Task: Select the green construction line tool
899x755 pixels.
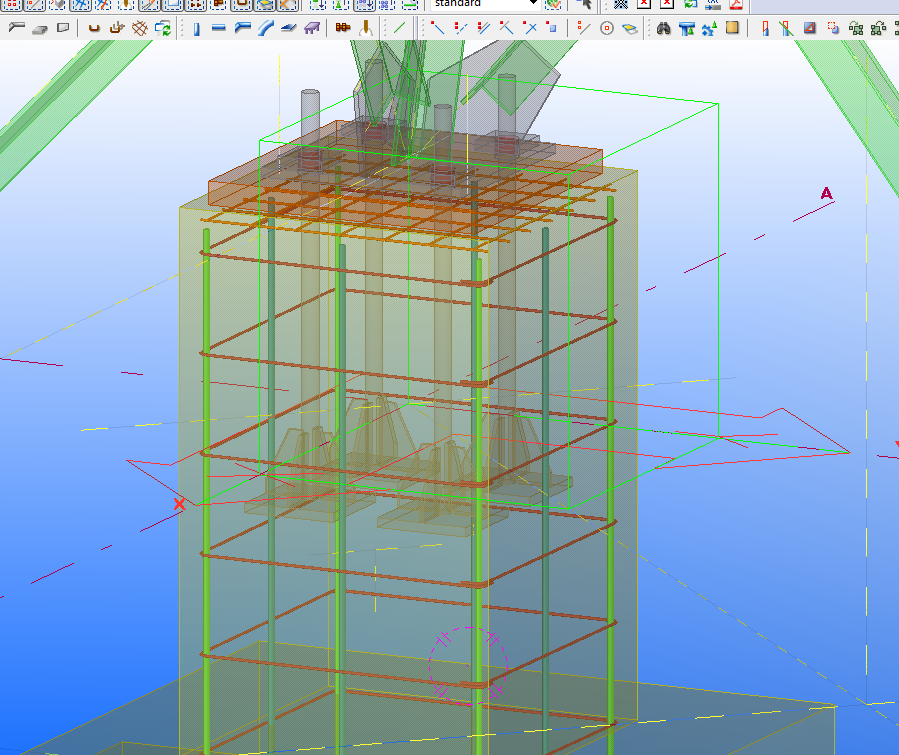Action: [400, 28]
